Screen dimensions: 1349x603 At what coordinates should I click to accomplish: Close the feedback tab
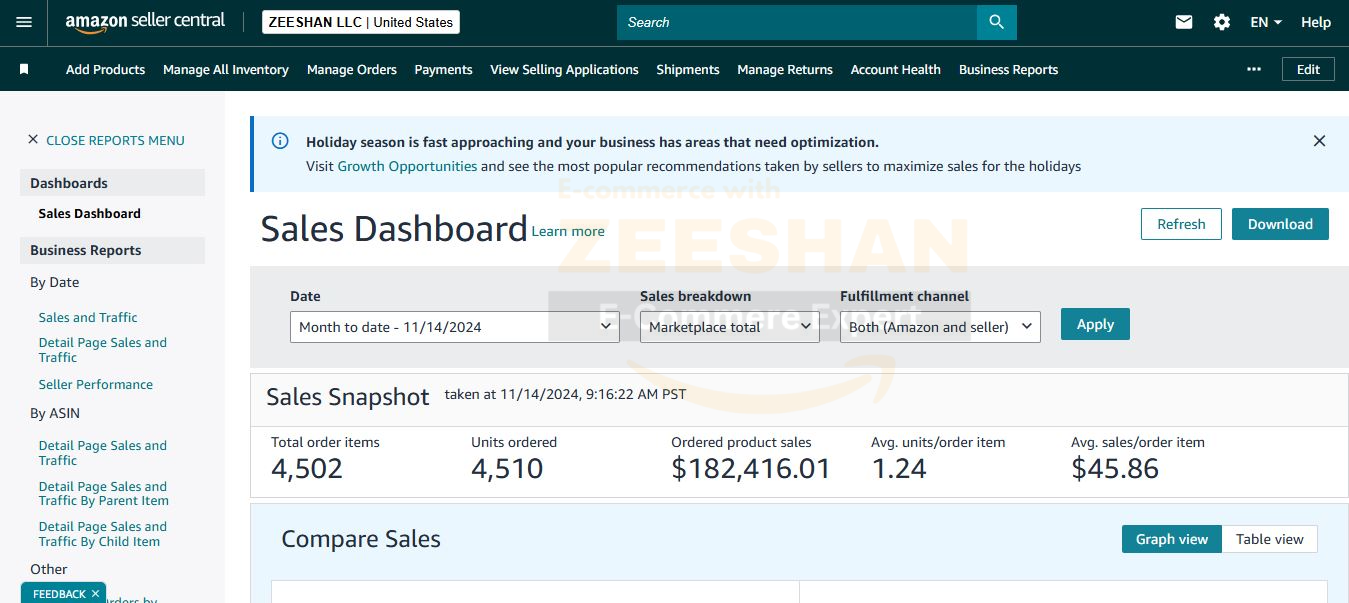point(96,594)
